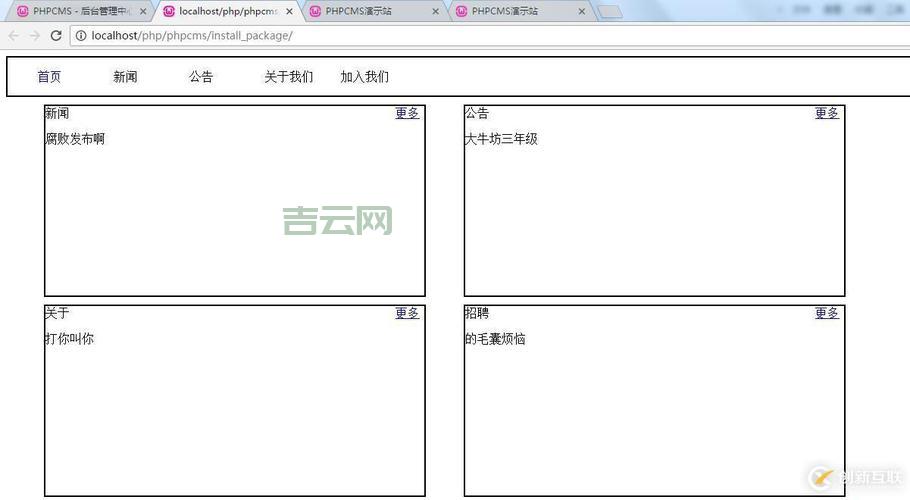Click the browser forward arrow

34,35
